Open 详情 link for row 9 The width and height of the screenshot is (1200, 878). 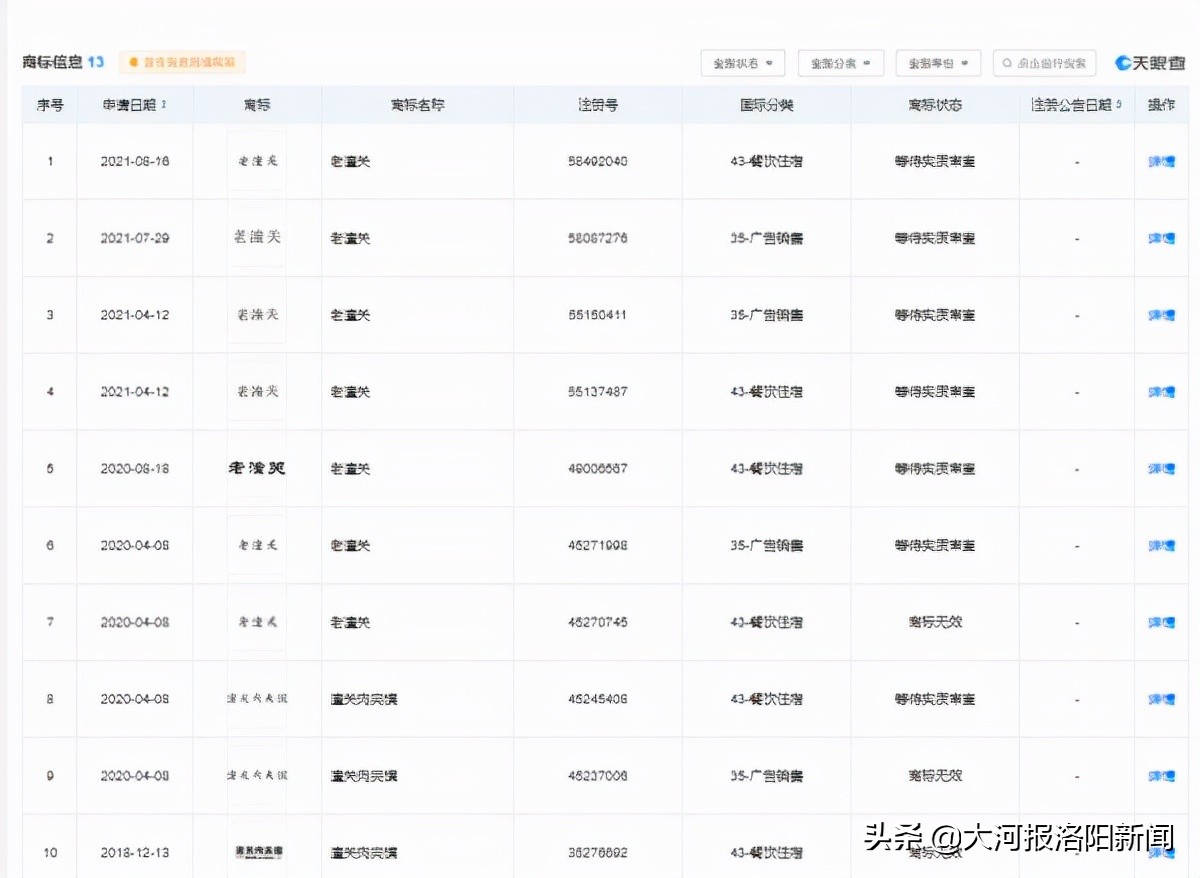pyautogui.click(x=1161, y=776)
